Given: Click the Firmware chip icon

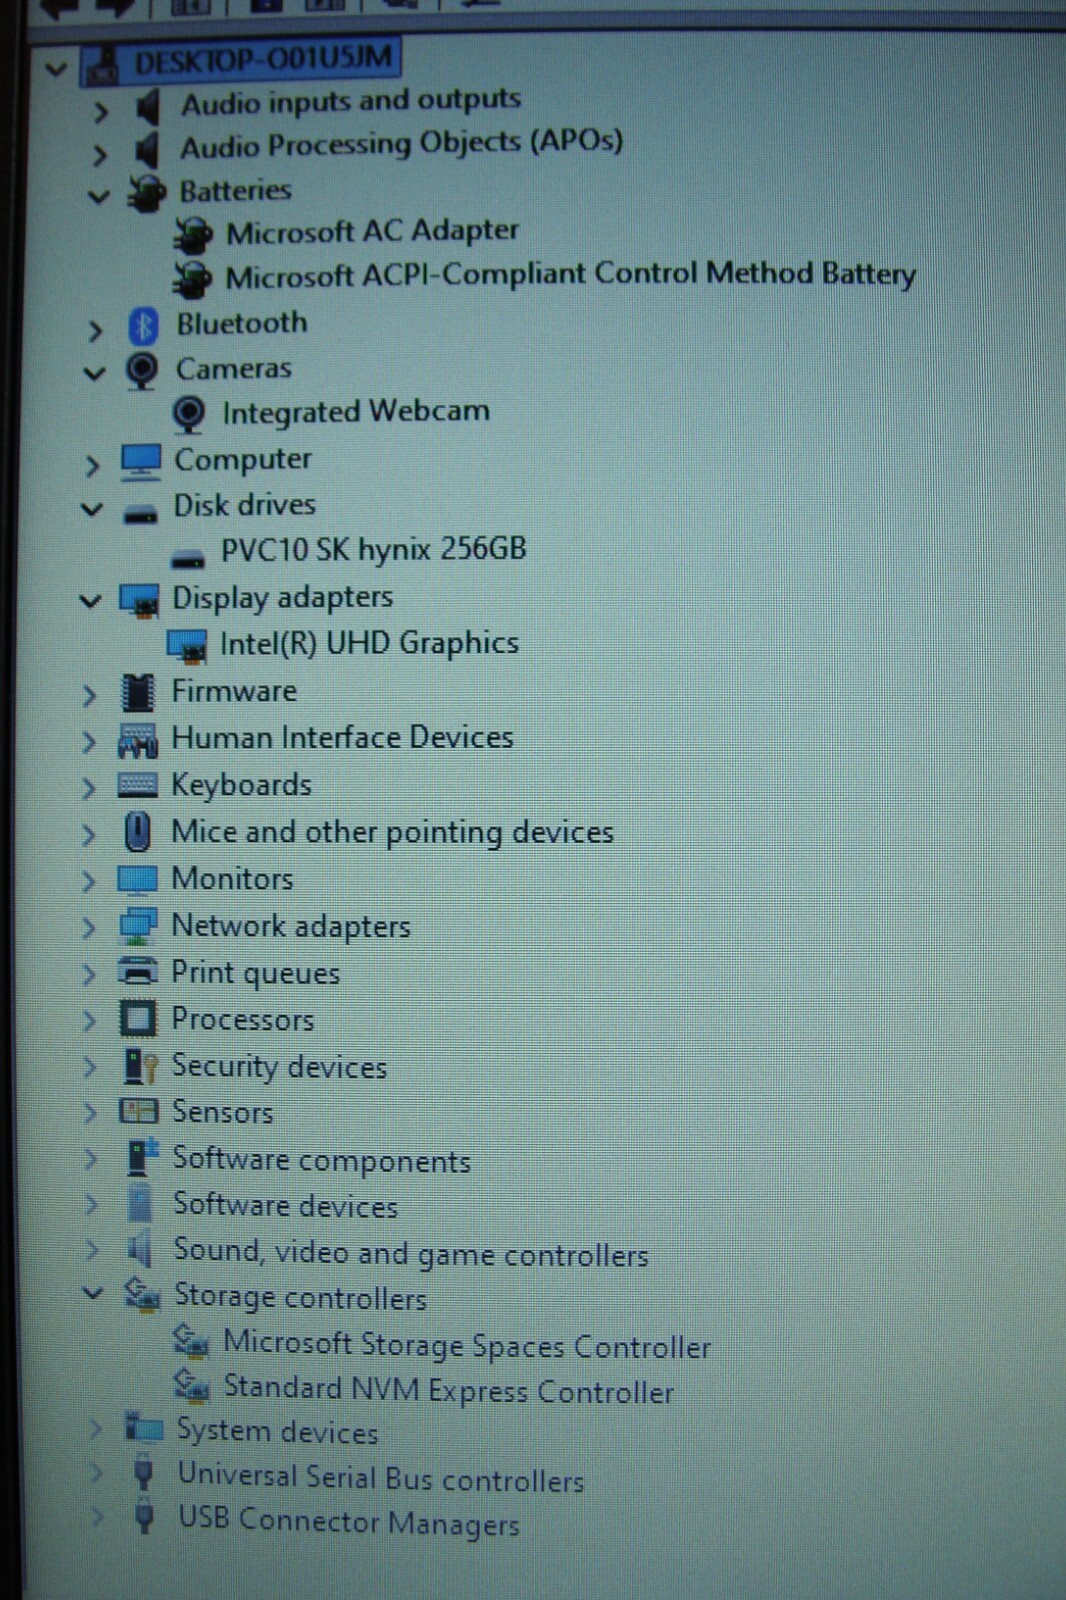Looking at the screenshot, I should pyautogui.click(x=138, y=692).
